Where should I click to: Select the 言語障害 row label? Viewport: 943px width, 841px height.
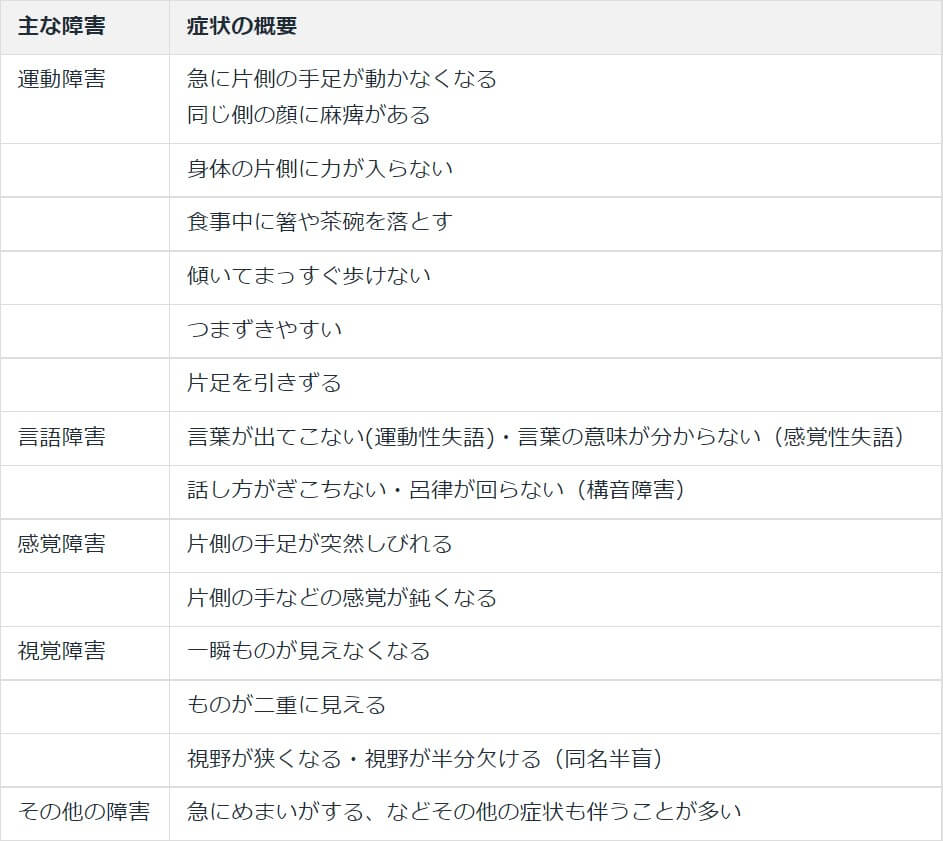point(61,438)
